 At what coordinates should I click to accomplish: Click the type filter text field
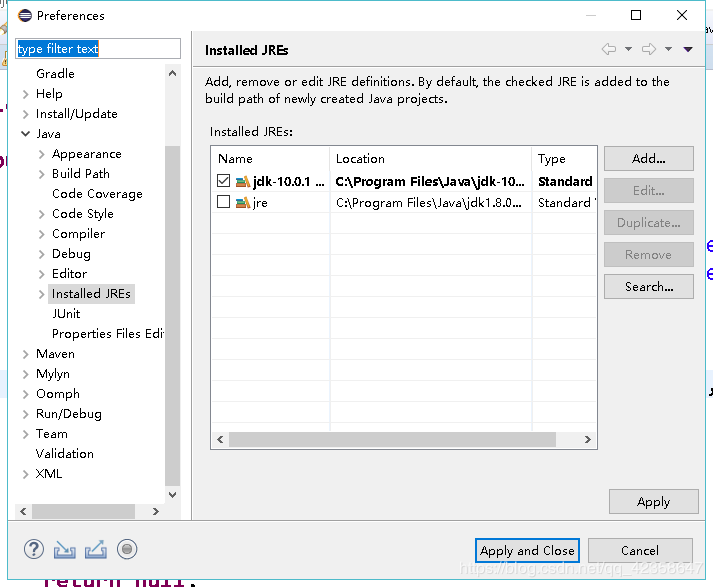(98, 49)
